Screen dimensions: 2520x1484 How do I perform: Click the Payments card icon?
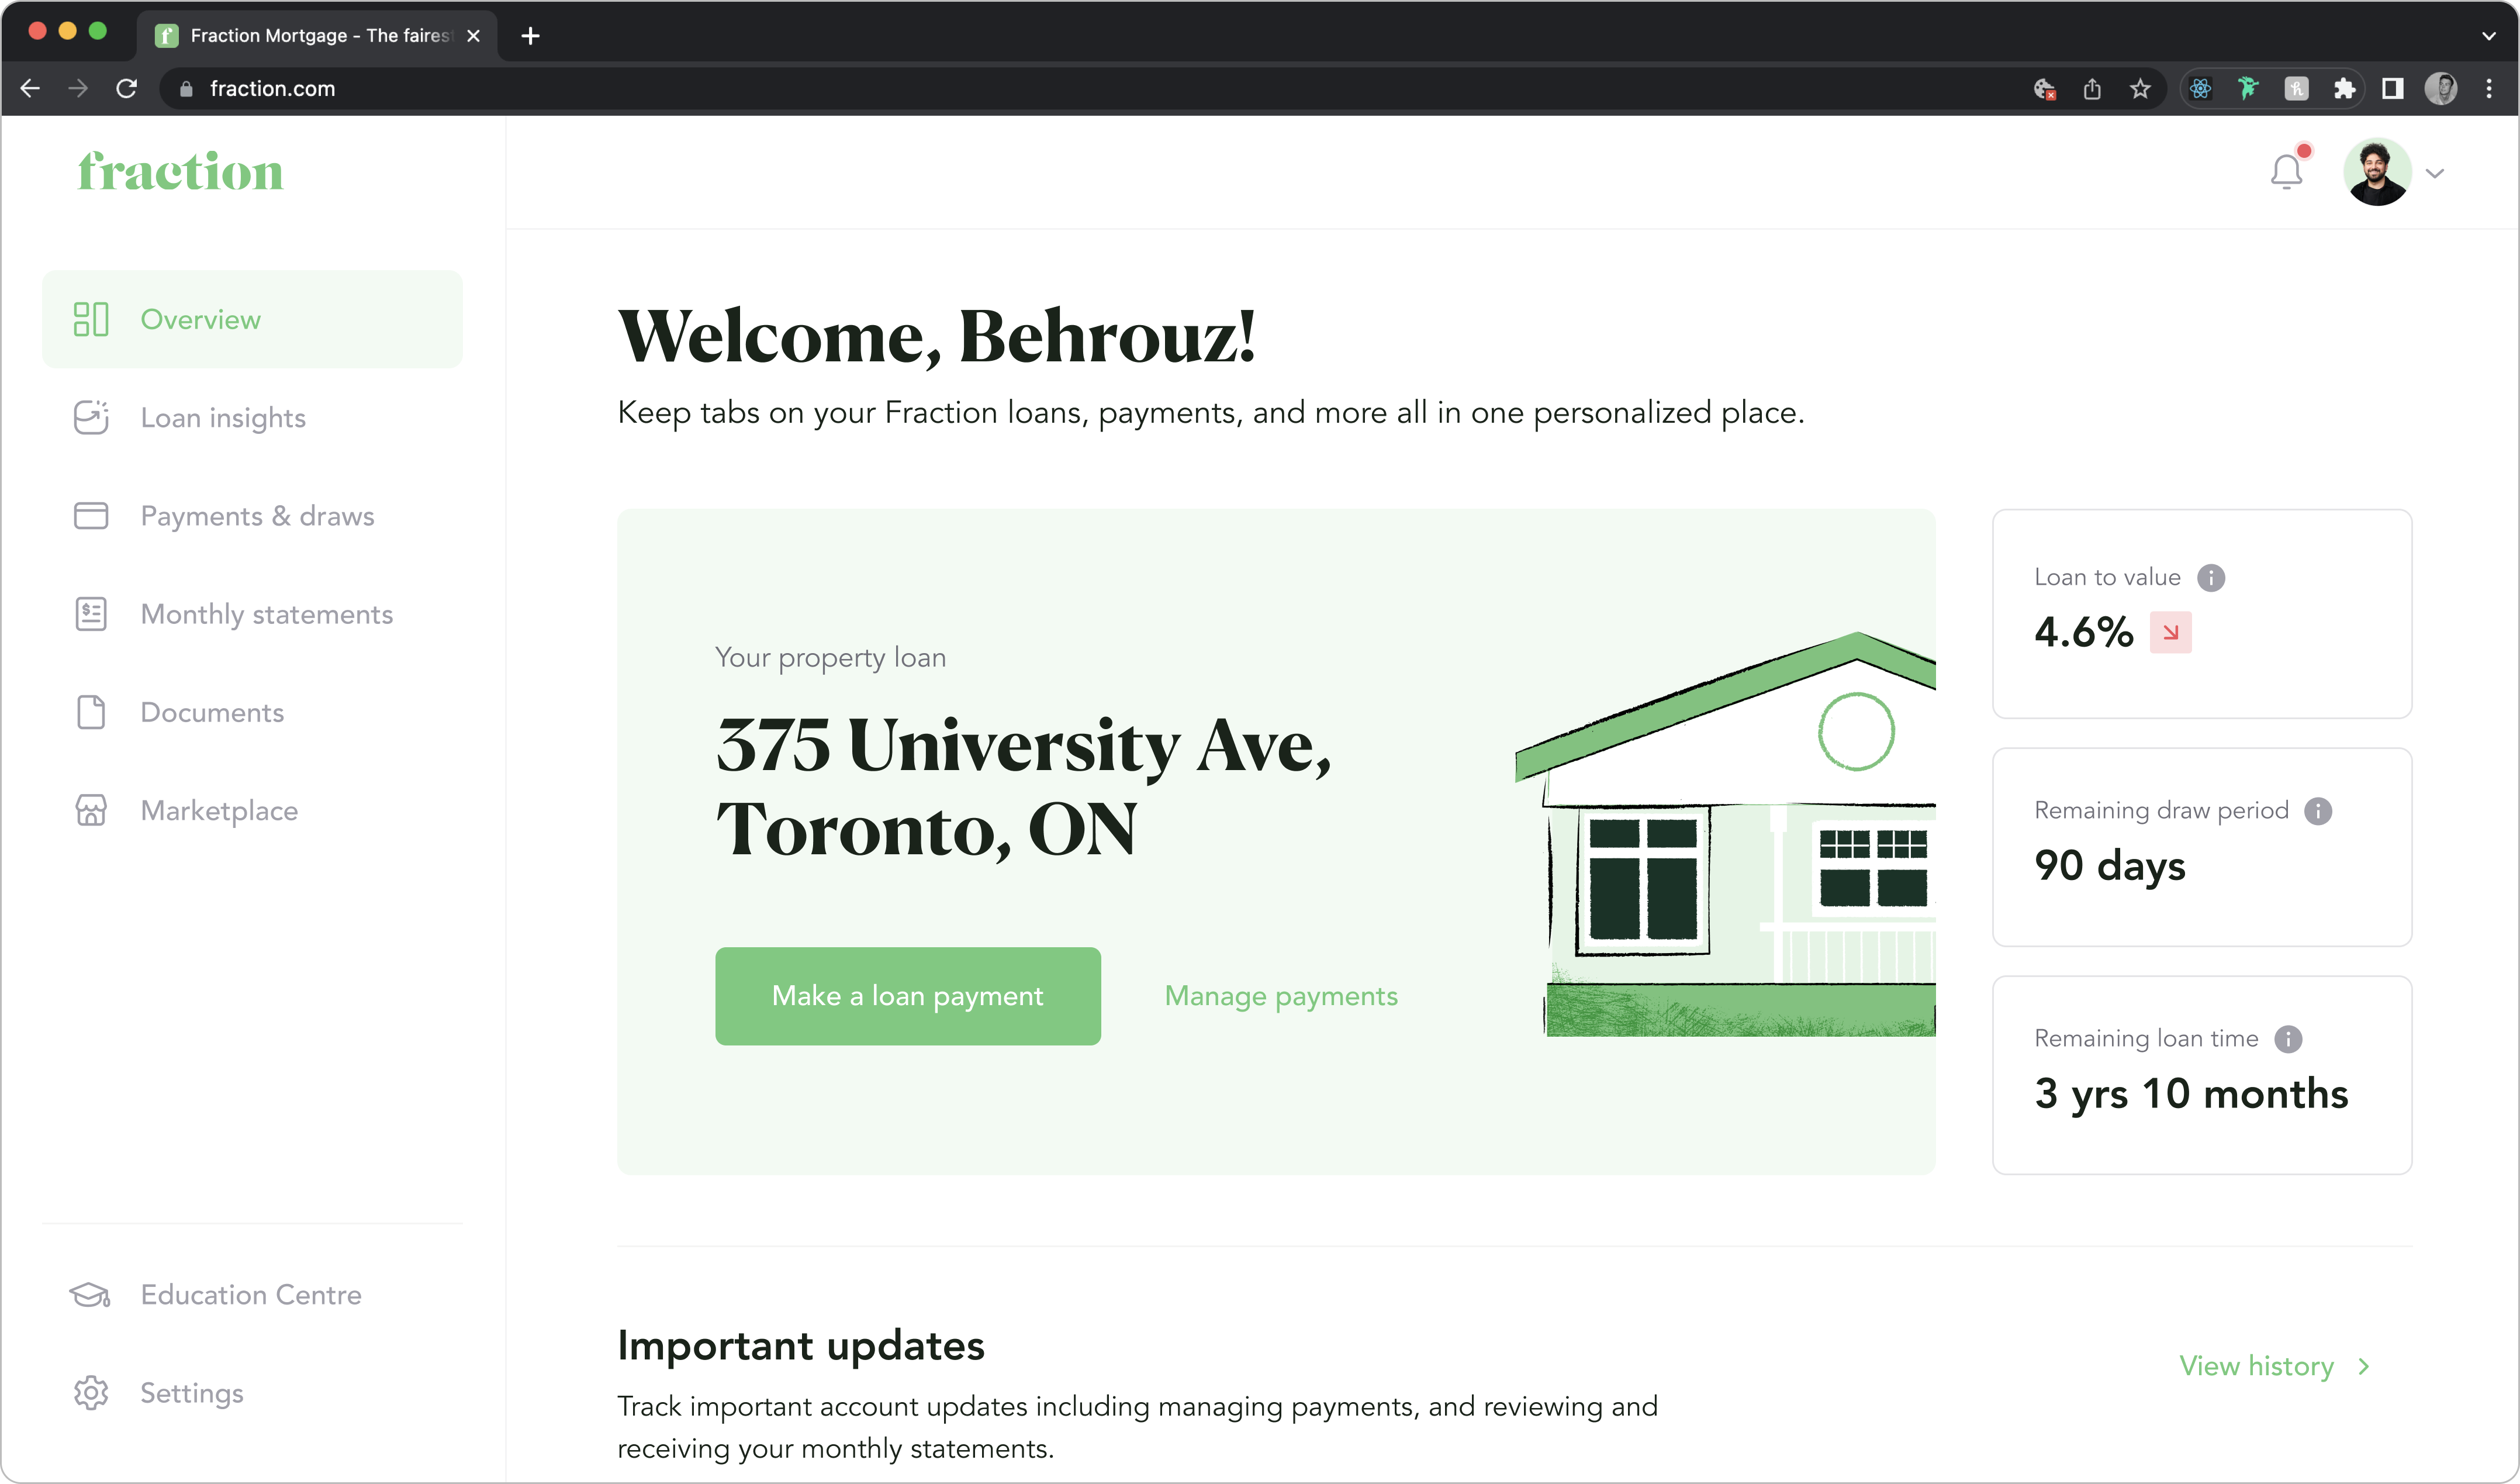coord(91,516)
